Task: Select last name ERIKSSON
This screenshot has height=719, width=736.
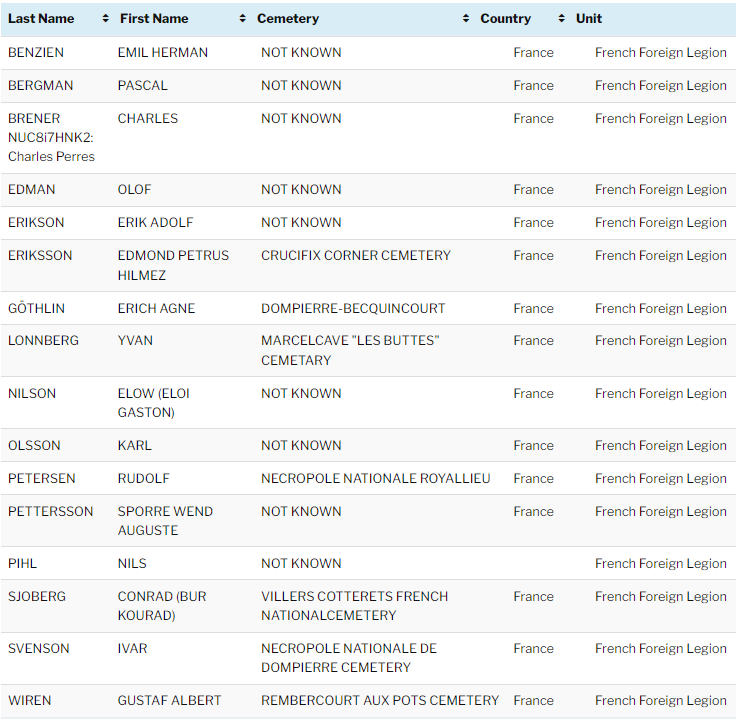Action: click(40, 255)
